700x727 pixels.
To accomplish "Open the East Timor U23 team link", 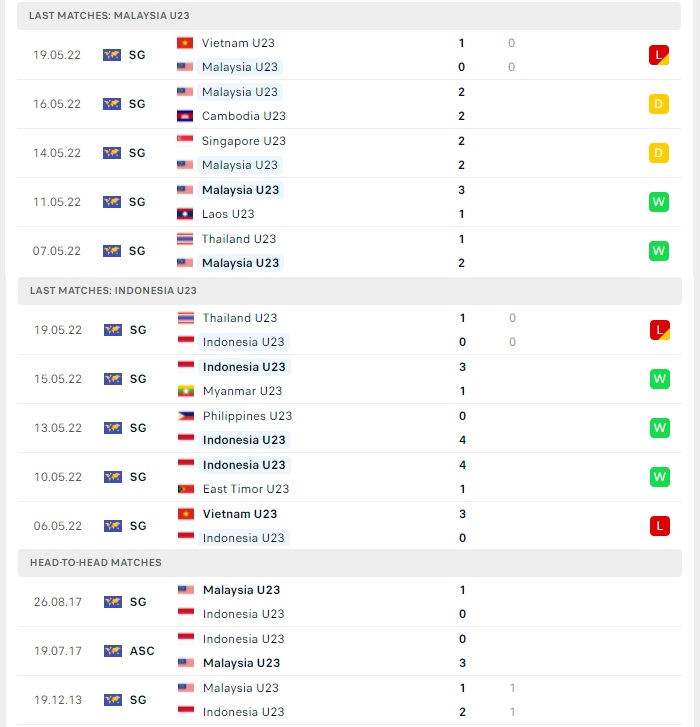I will click(246, 489).
